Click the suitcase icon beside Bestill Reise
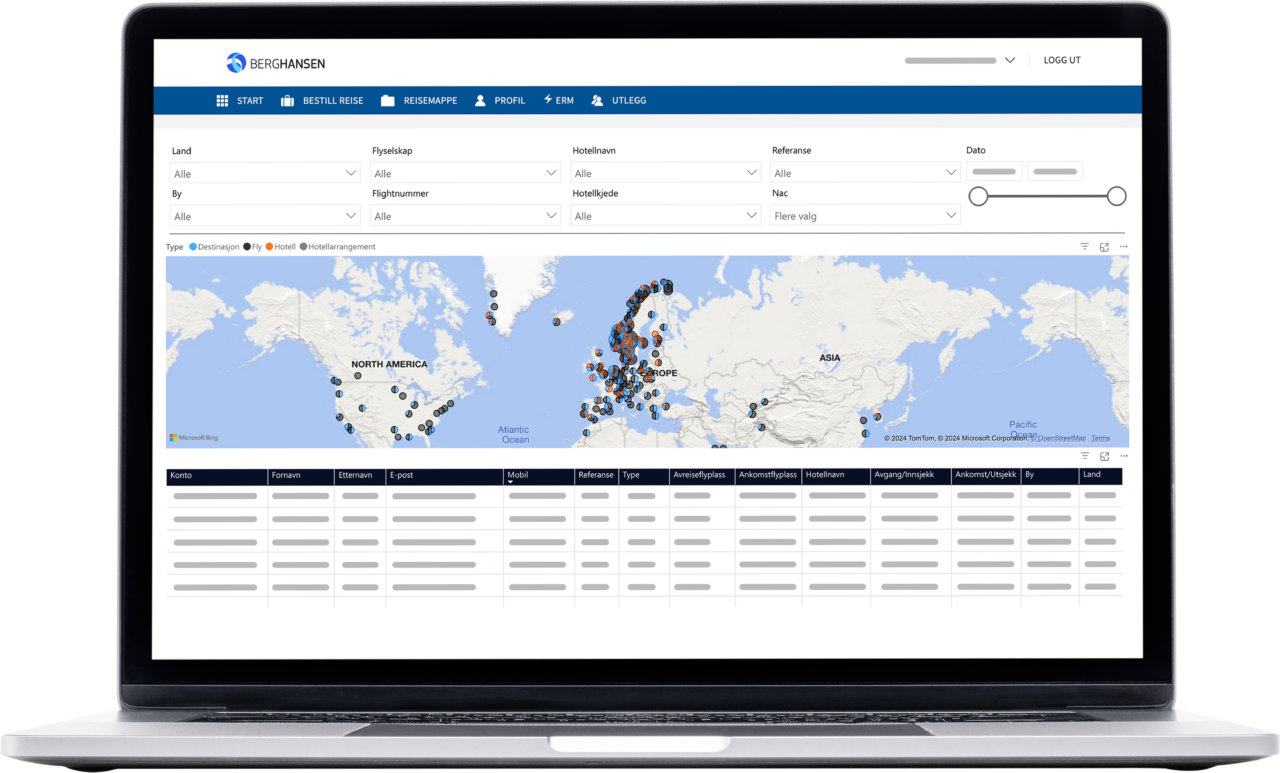Viewport: 1280px width, 773px height. pos(287,101)
